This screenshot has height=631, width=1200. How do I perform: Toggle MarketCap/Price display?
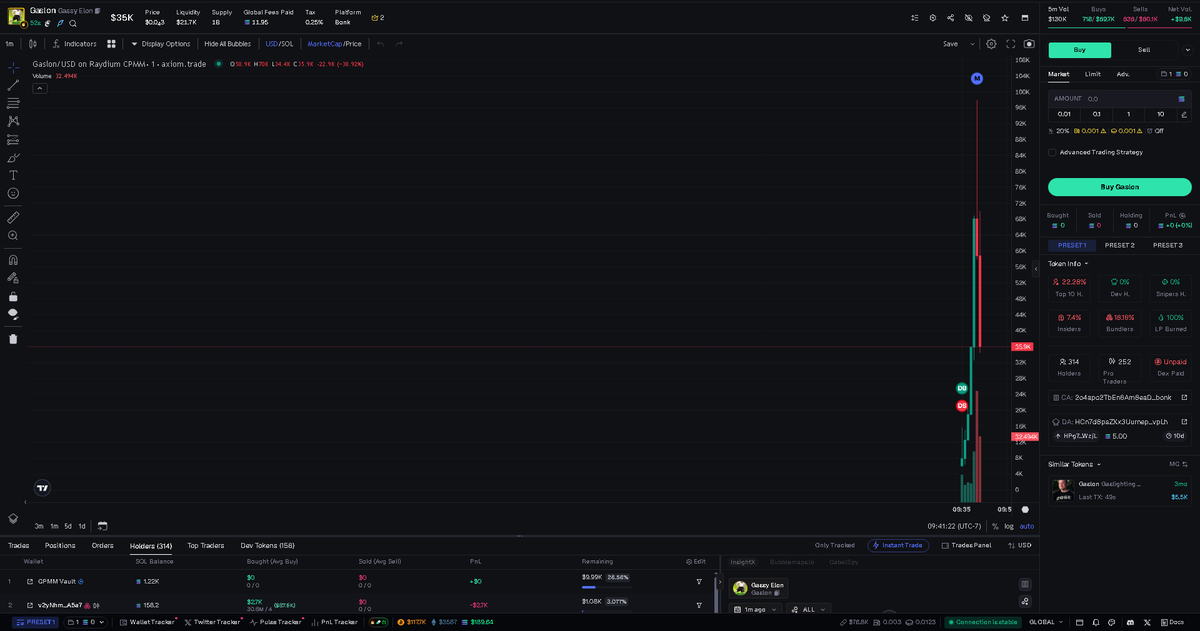(334, 44)
